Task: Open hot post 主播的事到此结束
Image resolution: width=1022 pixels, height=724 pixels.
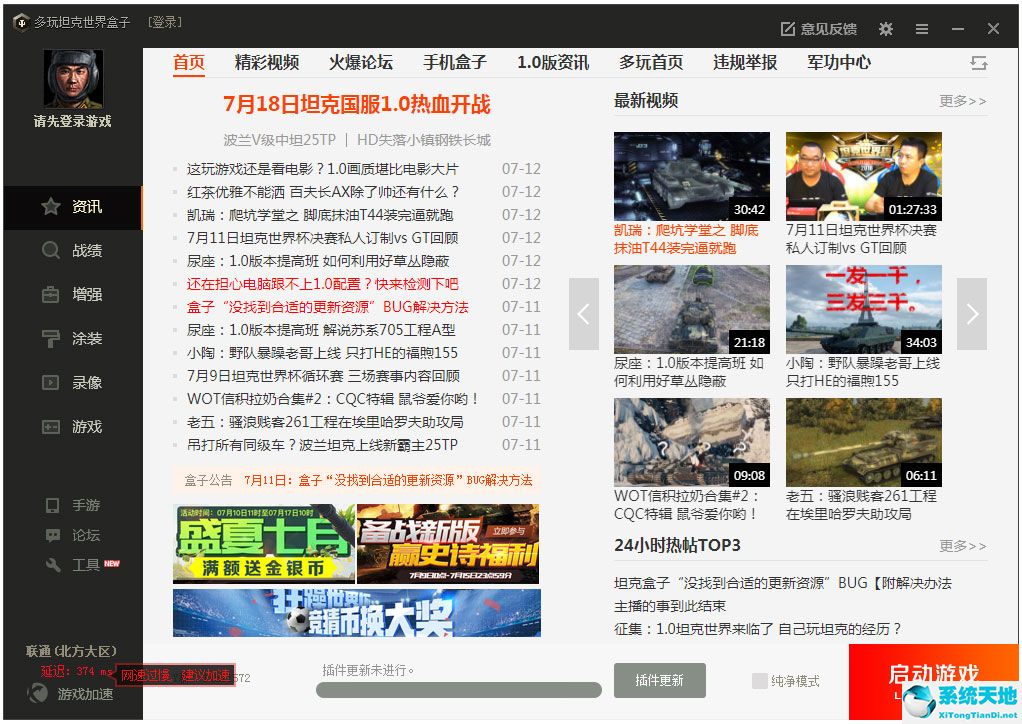Action: (x=670, y=606)
